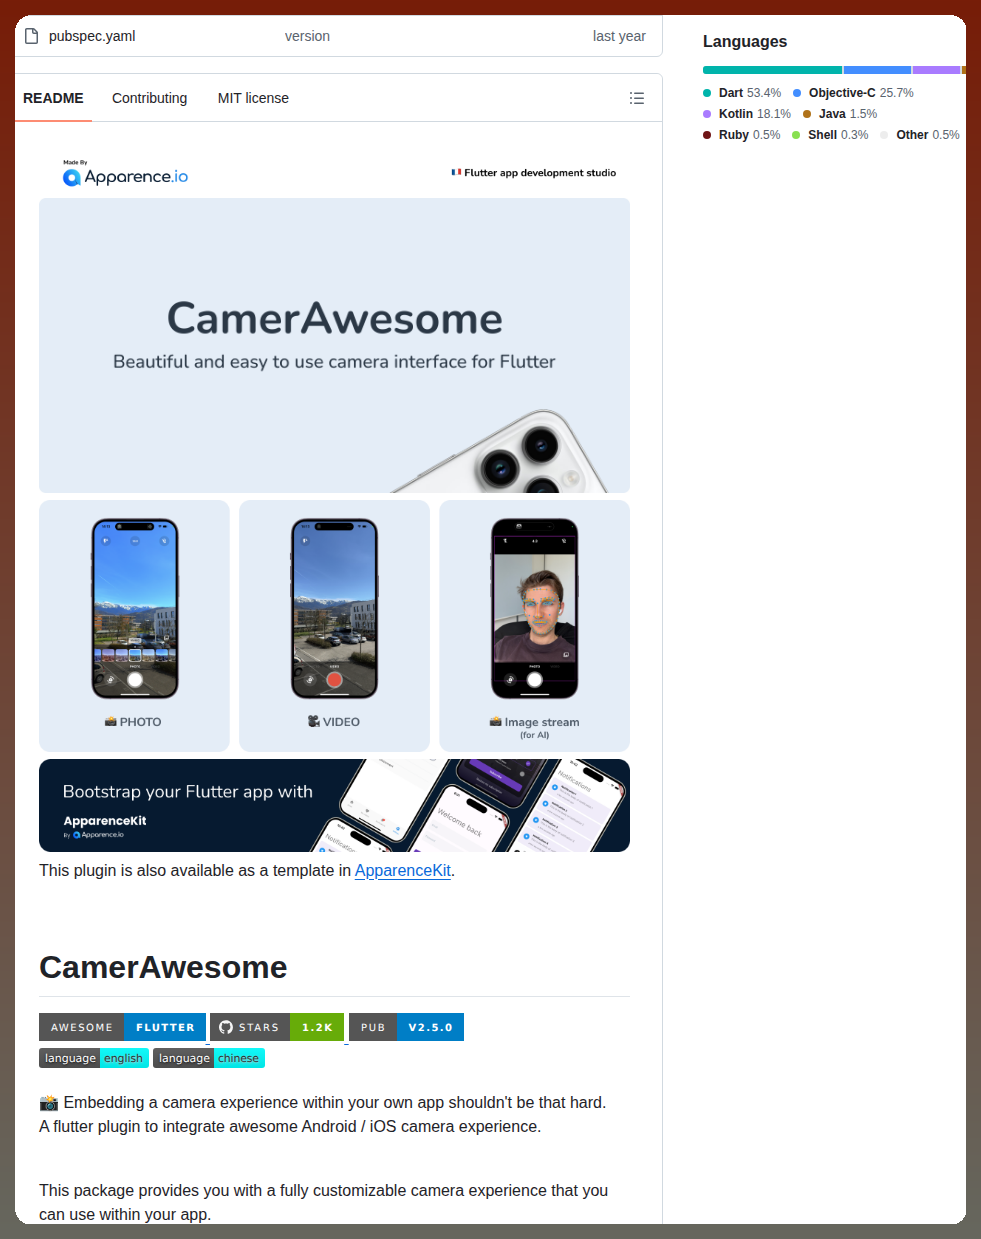Click the Awesome Flutter badge

tap(123, 1027)
